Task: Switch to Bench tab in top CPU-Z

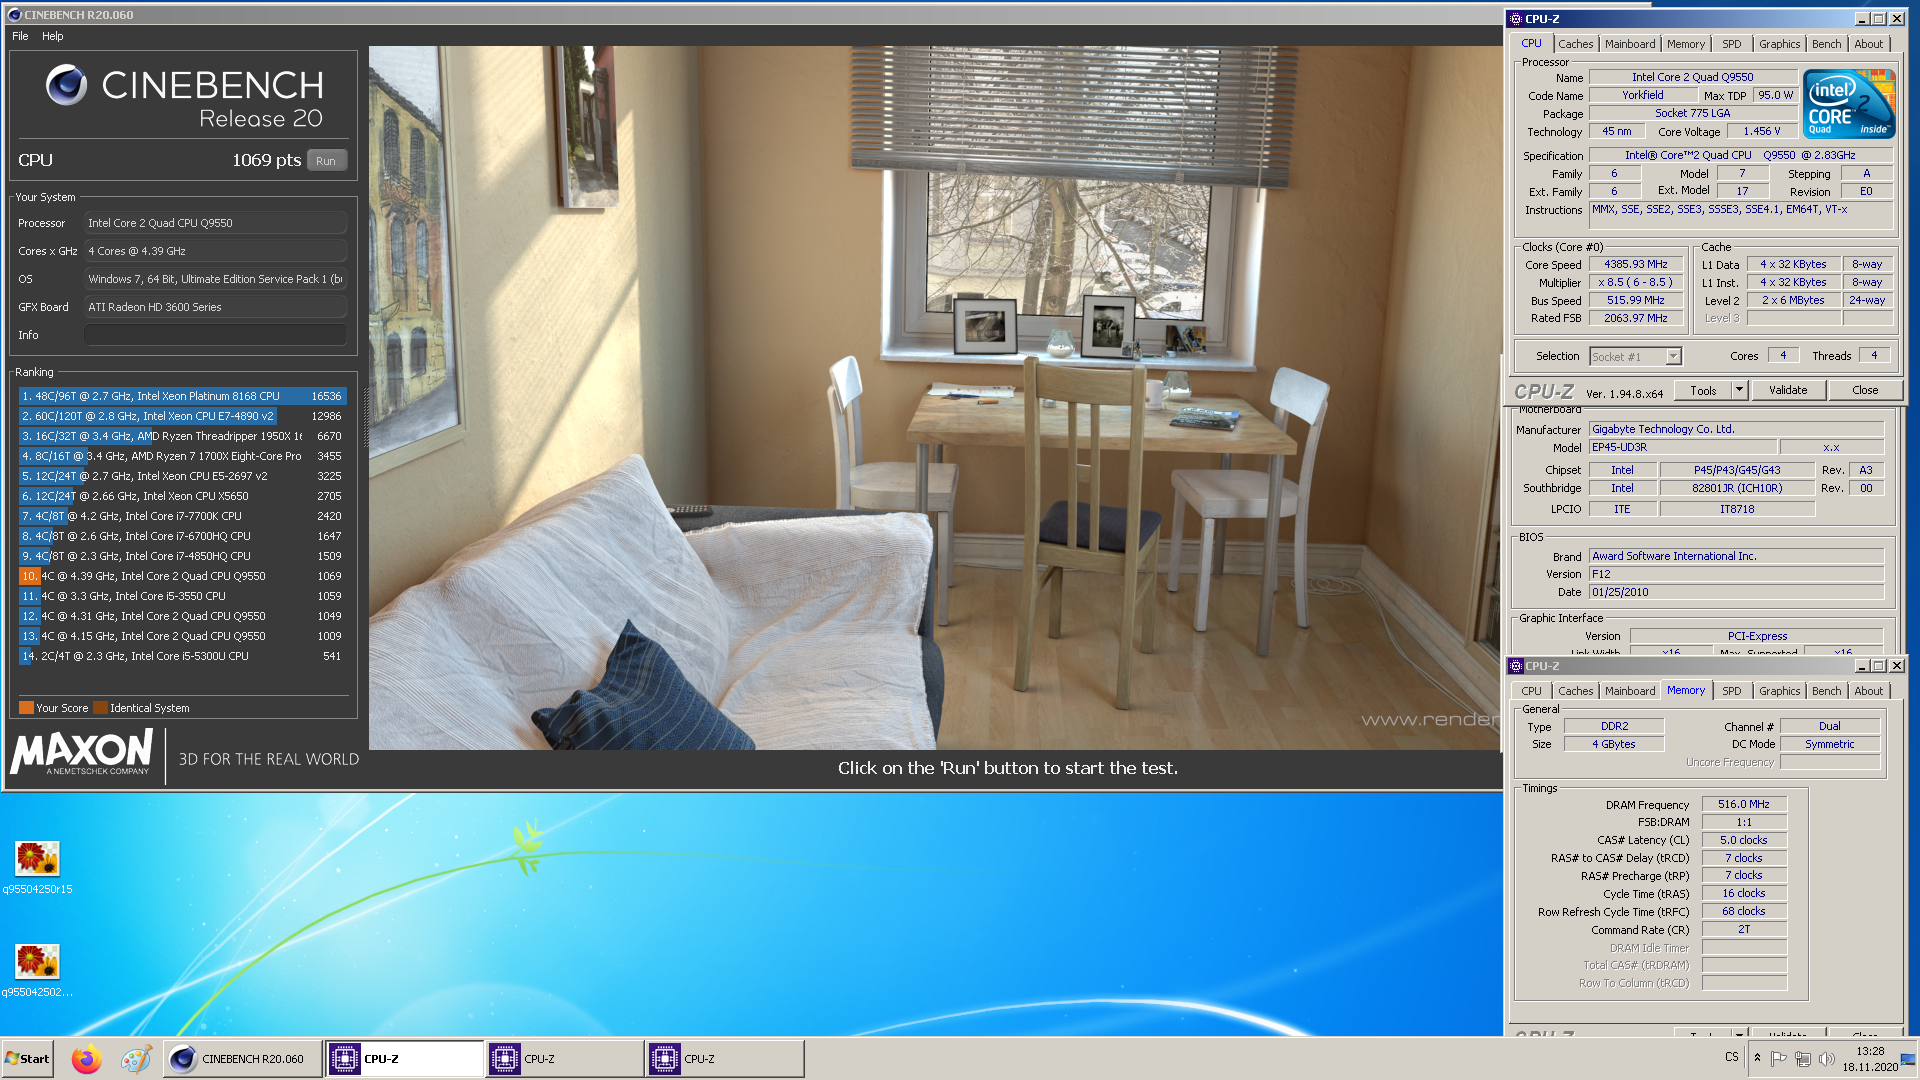Action: point(1827,44)
